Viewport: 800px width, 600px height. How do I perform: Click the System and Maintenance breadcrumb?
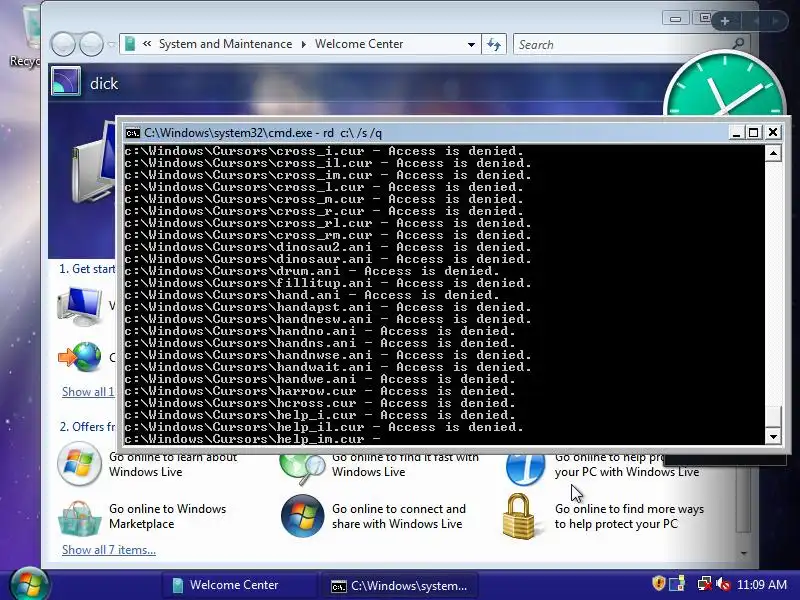pos(225,44)
